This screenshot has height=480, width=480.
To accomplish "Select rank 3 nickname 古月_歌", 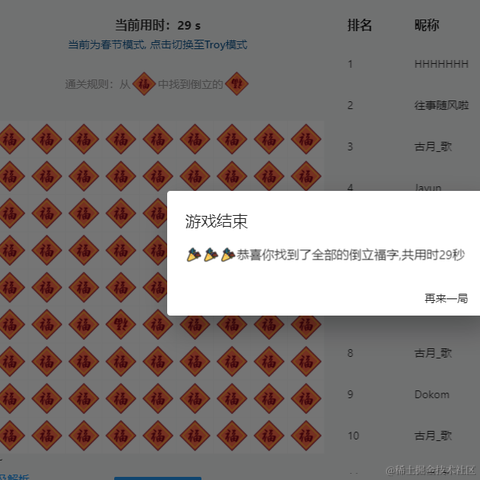I will [433, 146].
